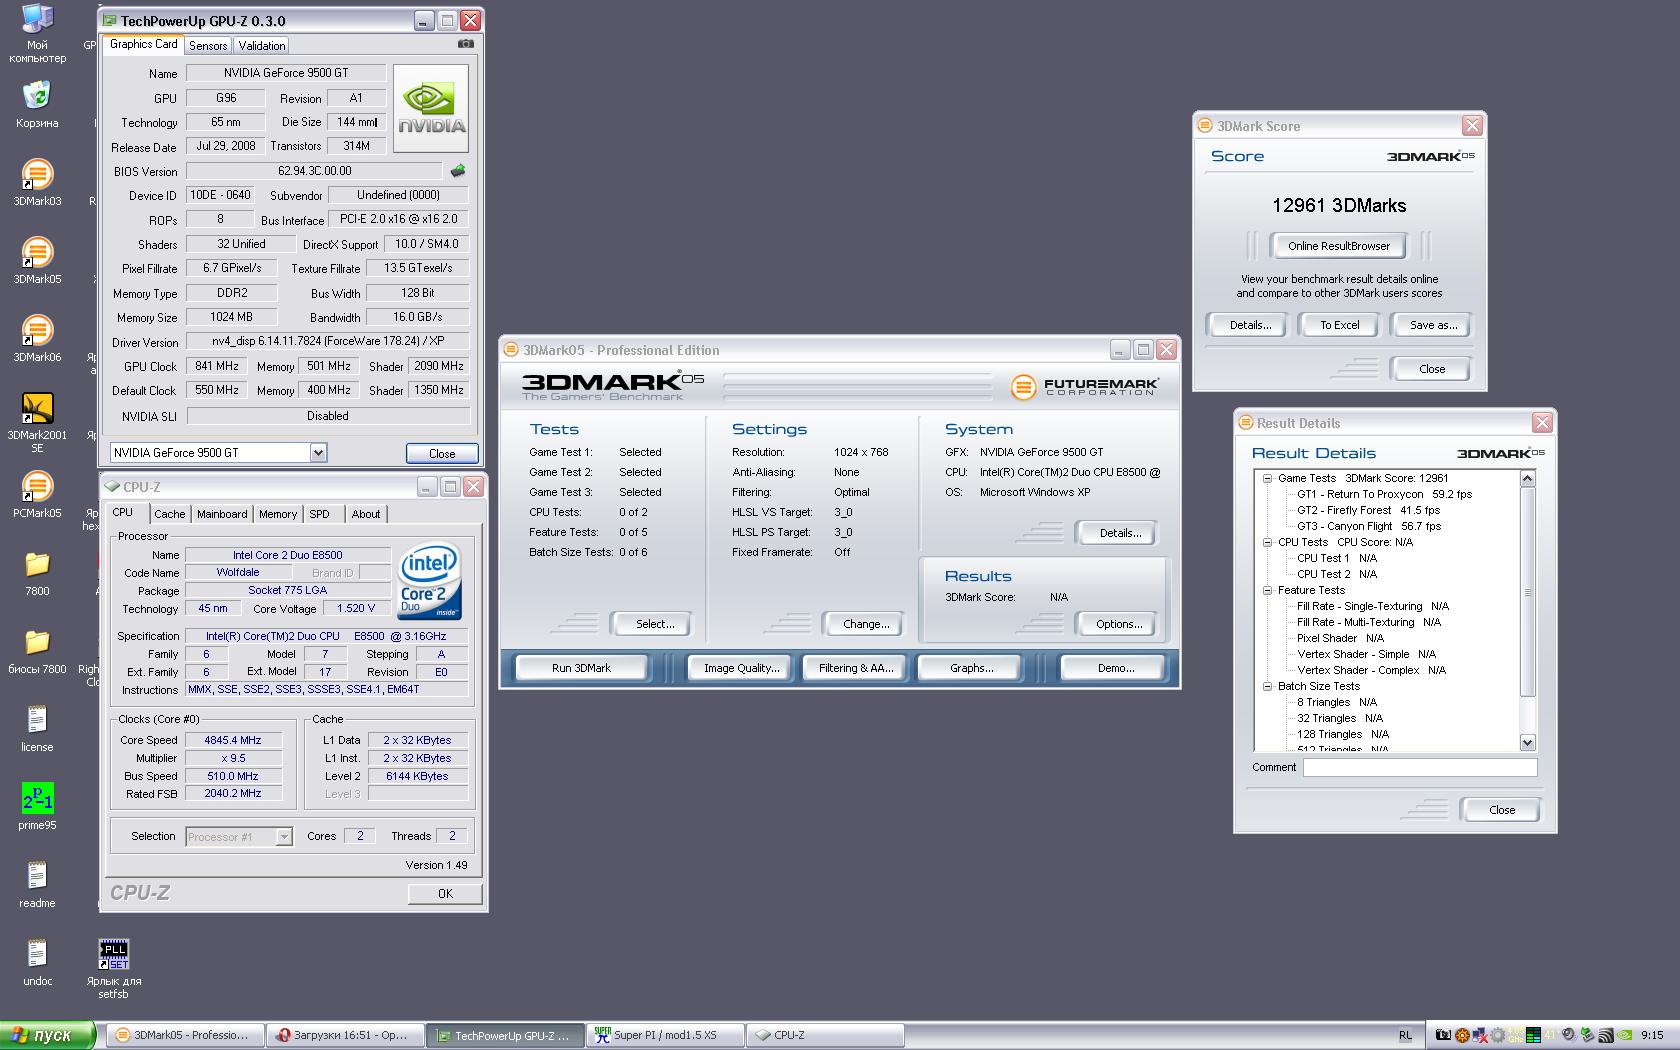Launch the prime95 desktop icon
Viewport: 1680px width, 1050px height.
(37, 799)
